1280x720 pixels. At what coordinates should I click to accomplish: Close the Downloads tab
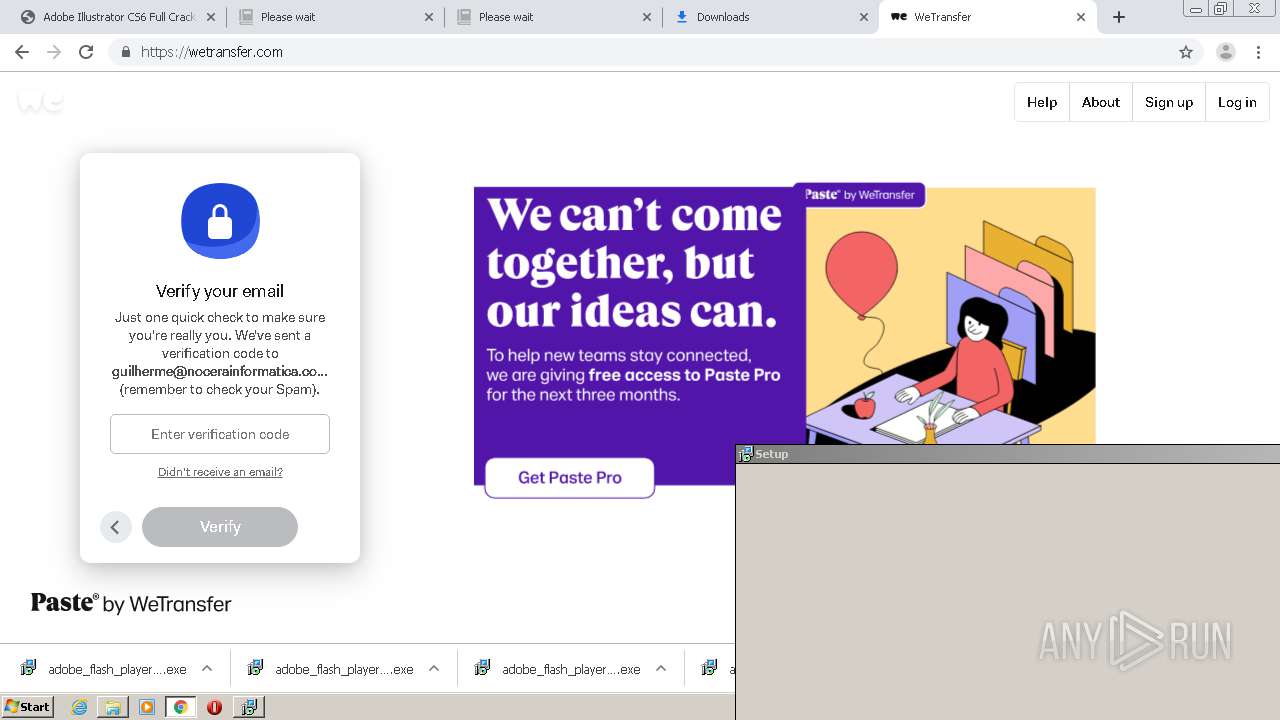pos(864,17)
